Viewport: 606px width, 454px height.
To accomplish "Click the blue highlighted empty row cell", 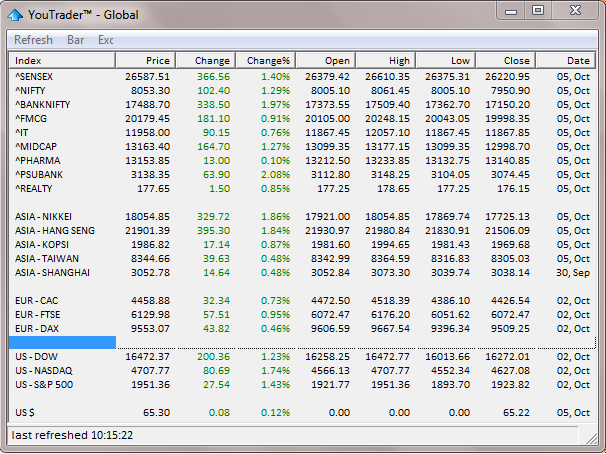I will pyautogui.click(x=62, y=342).
